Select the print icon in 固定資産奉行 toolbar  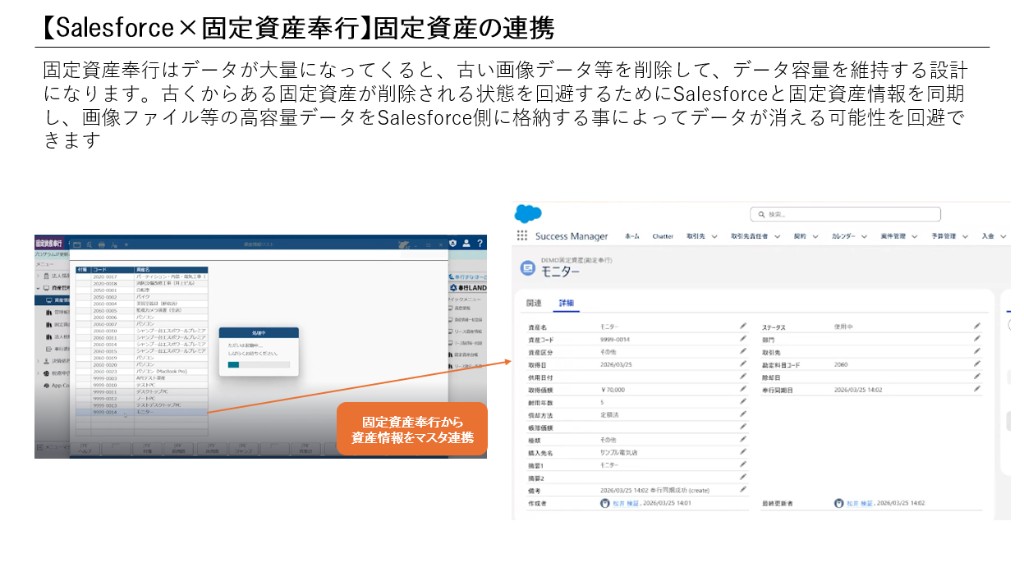pos(101,244)
